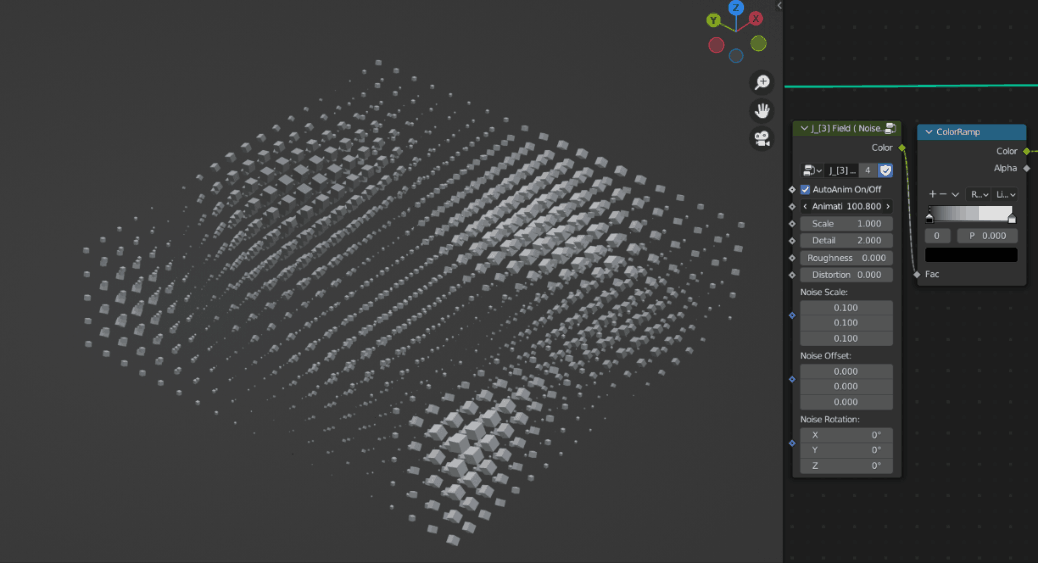Click the Roughness 0.000 field
Viewport: 1038px width, 563px height.
pos(847,258)
